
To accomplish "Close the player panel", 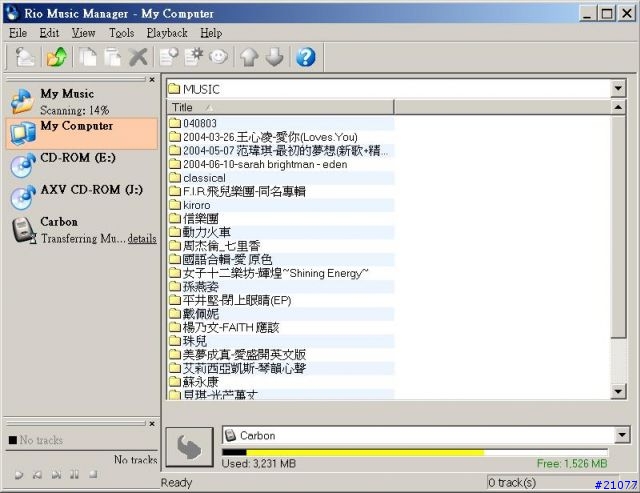I will click(x=152, y=424).
